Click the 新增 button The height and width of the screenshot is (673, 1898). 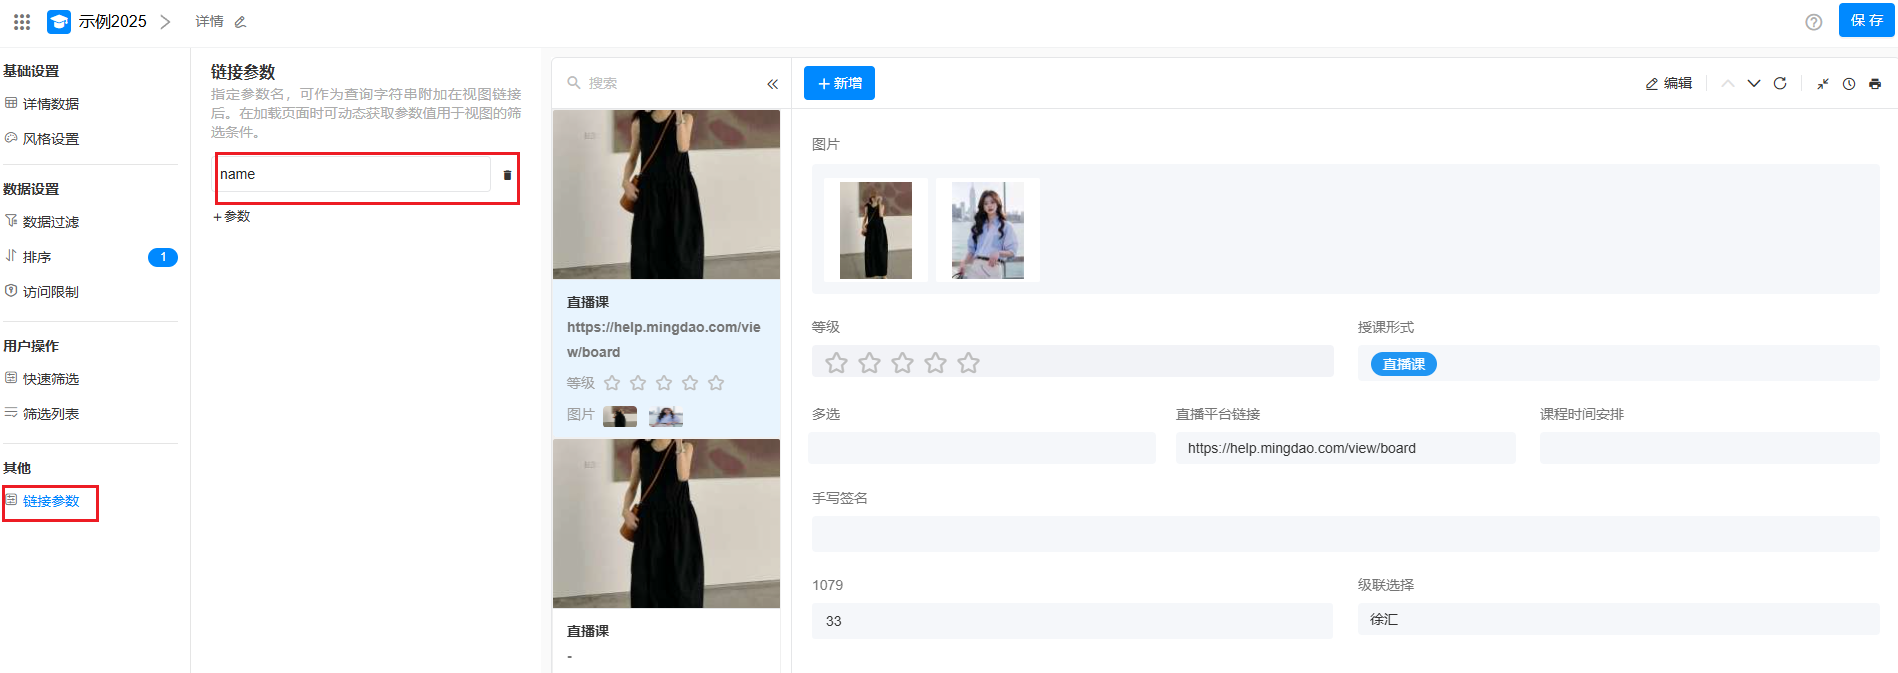click(x=839, y=83)
